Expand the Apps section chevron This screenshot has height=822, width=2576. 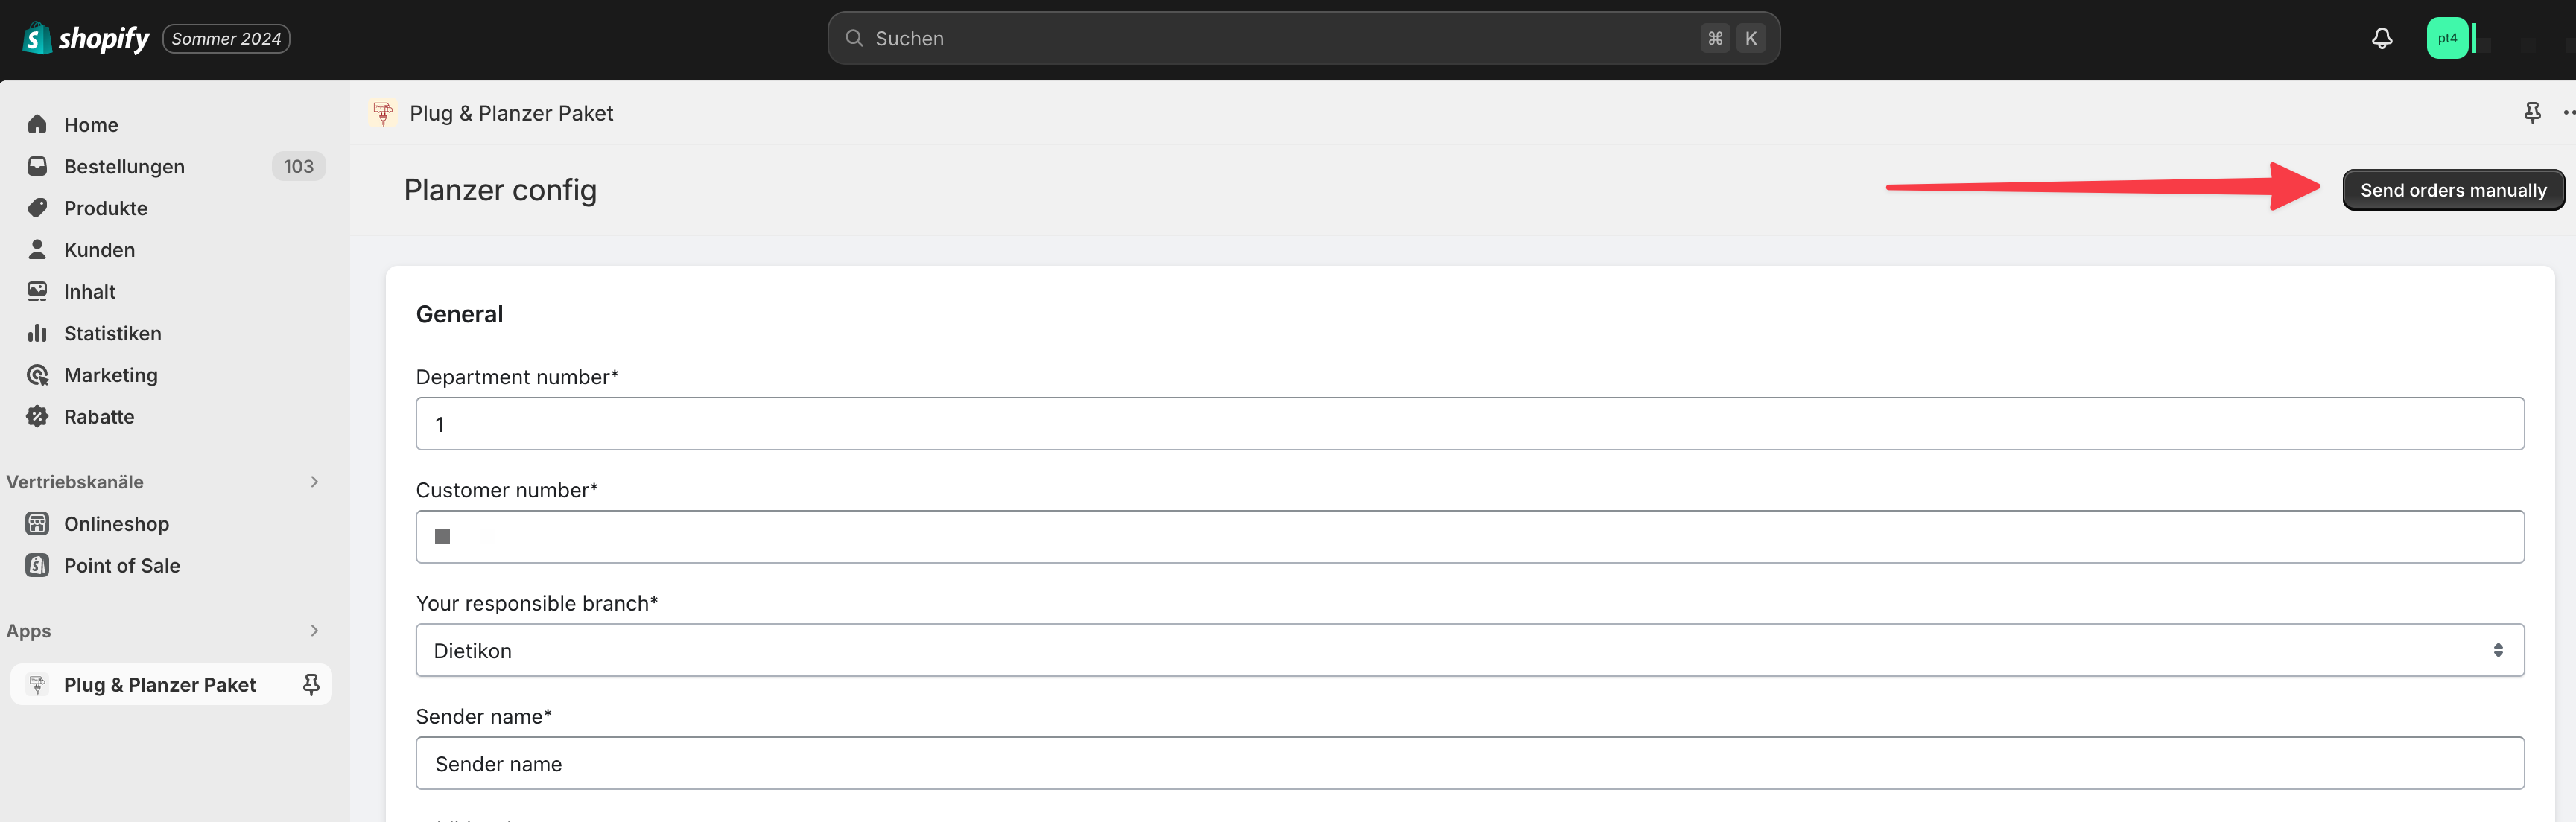[314, 631]
